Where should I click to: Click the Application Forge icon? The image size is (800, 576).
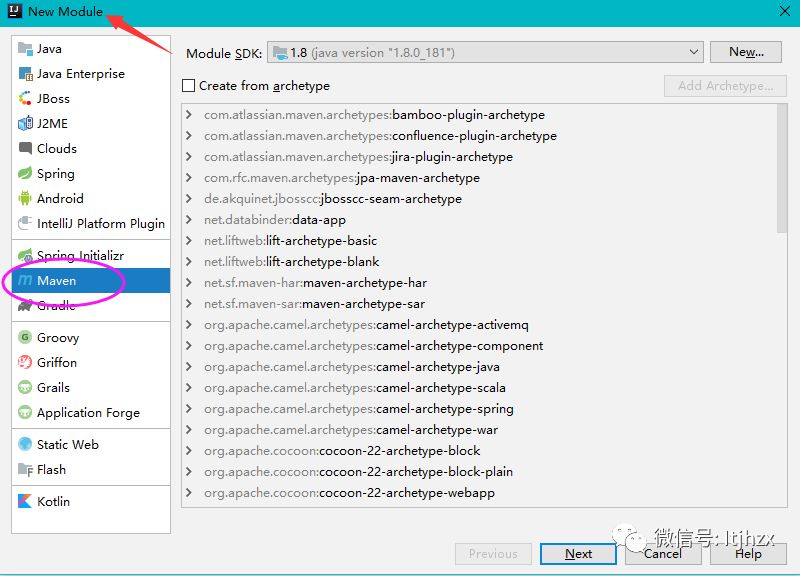coord(25,412)
